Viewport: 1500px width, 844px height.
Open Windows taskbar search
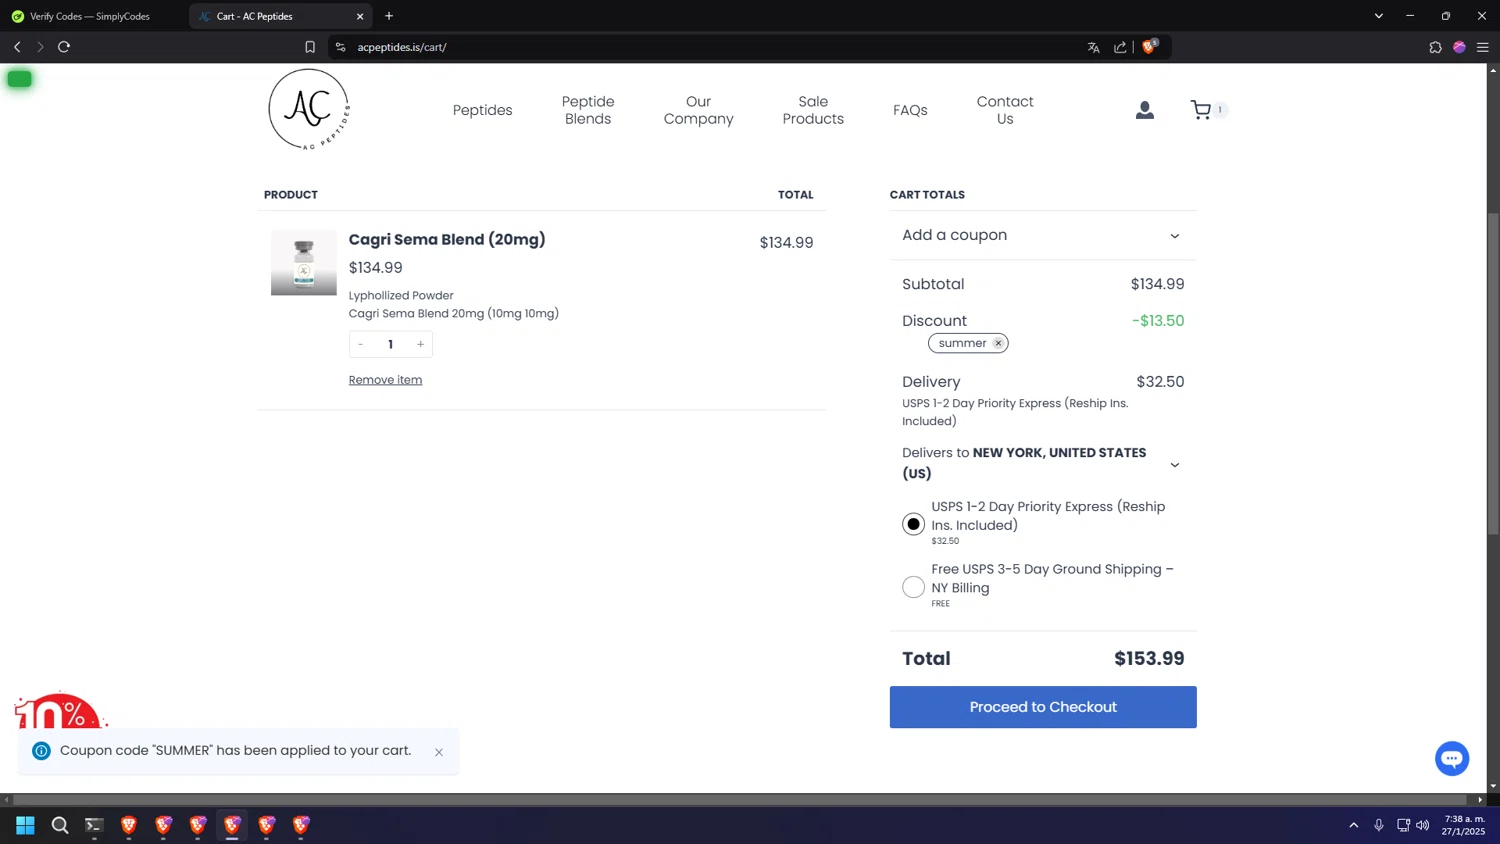[60, 825]
